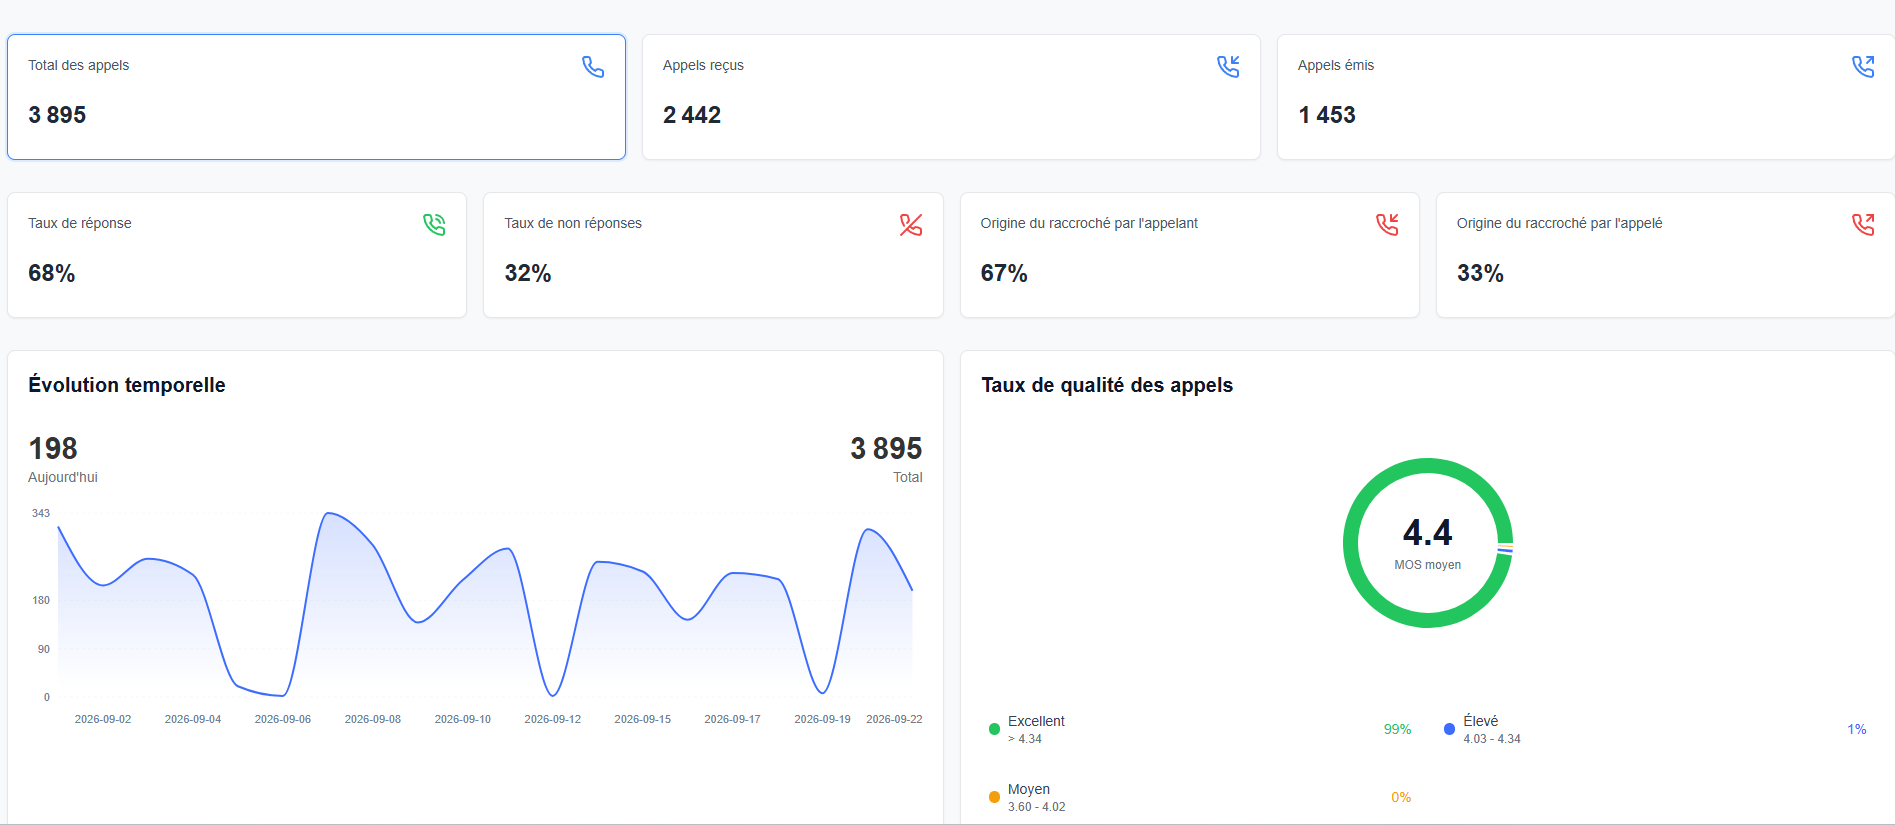Click the Élevé 4.03 - 4.34 range text
The height and width of the screenshot is (825, 1895).
pyautogui.click(x=1492, y=739)
